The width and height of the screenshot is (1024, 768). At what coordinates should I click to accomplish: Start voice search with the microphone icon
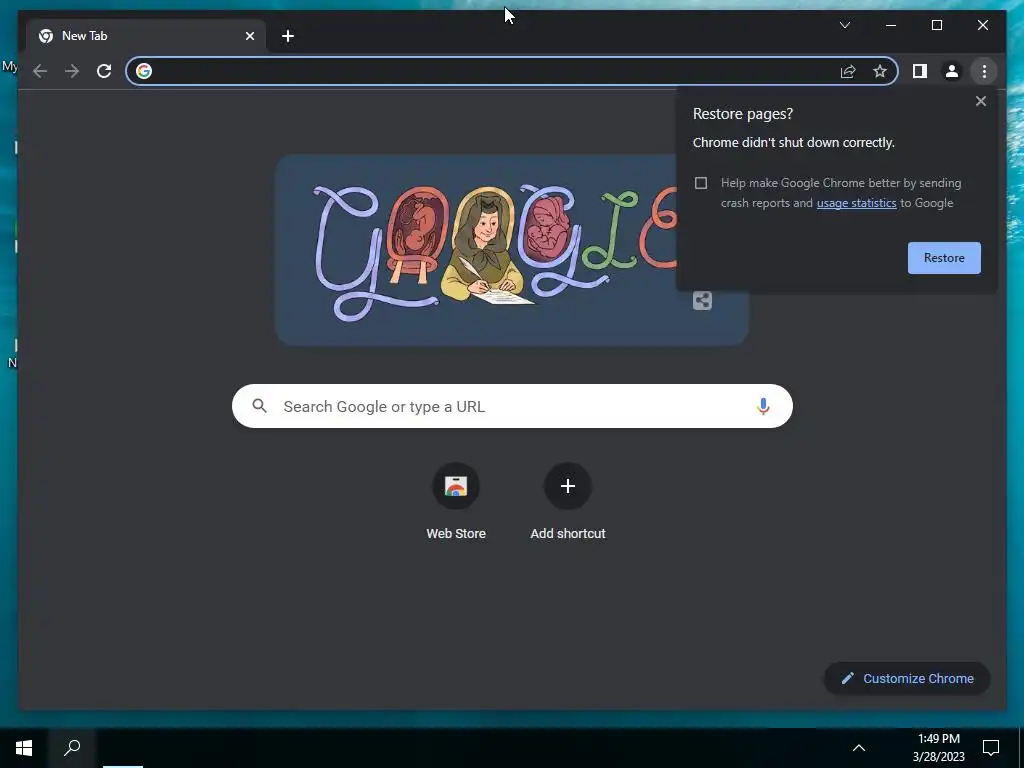coord(763,406)
